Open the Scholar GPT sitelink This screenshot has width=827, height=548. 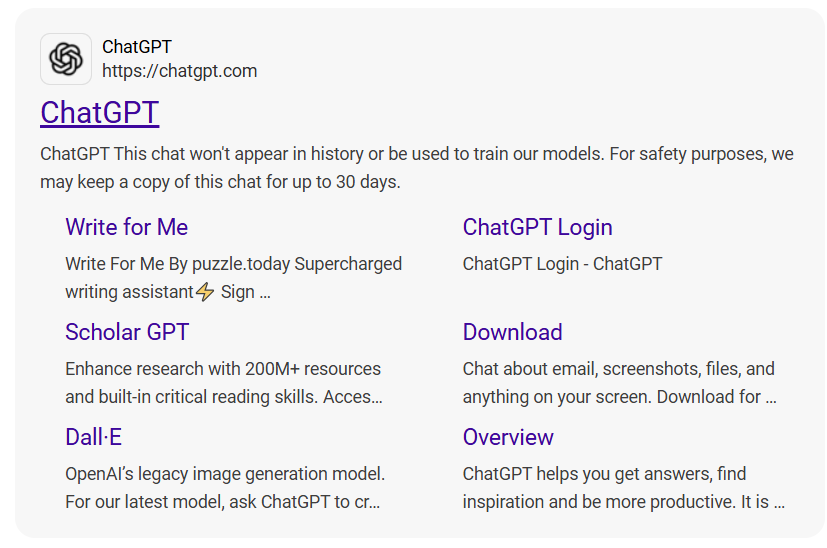(x=127, y=332)
